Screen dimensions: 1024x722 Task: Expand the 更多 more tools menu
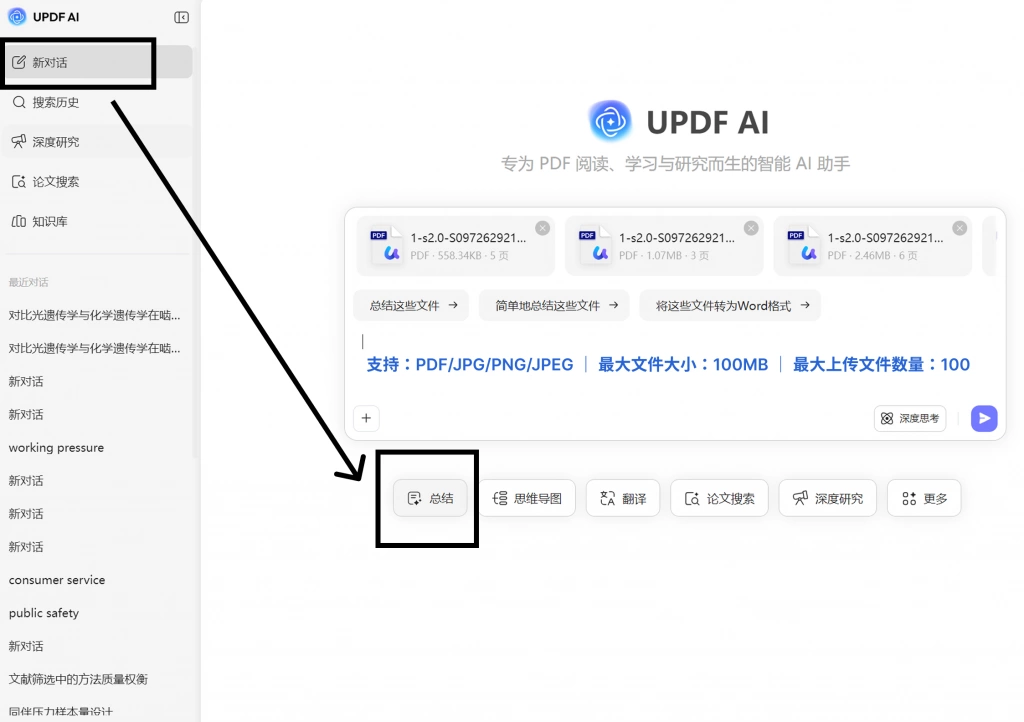pos(924,498)
